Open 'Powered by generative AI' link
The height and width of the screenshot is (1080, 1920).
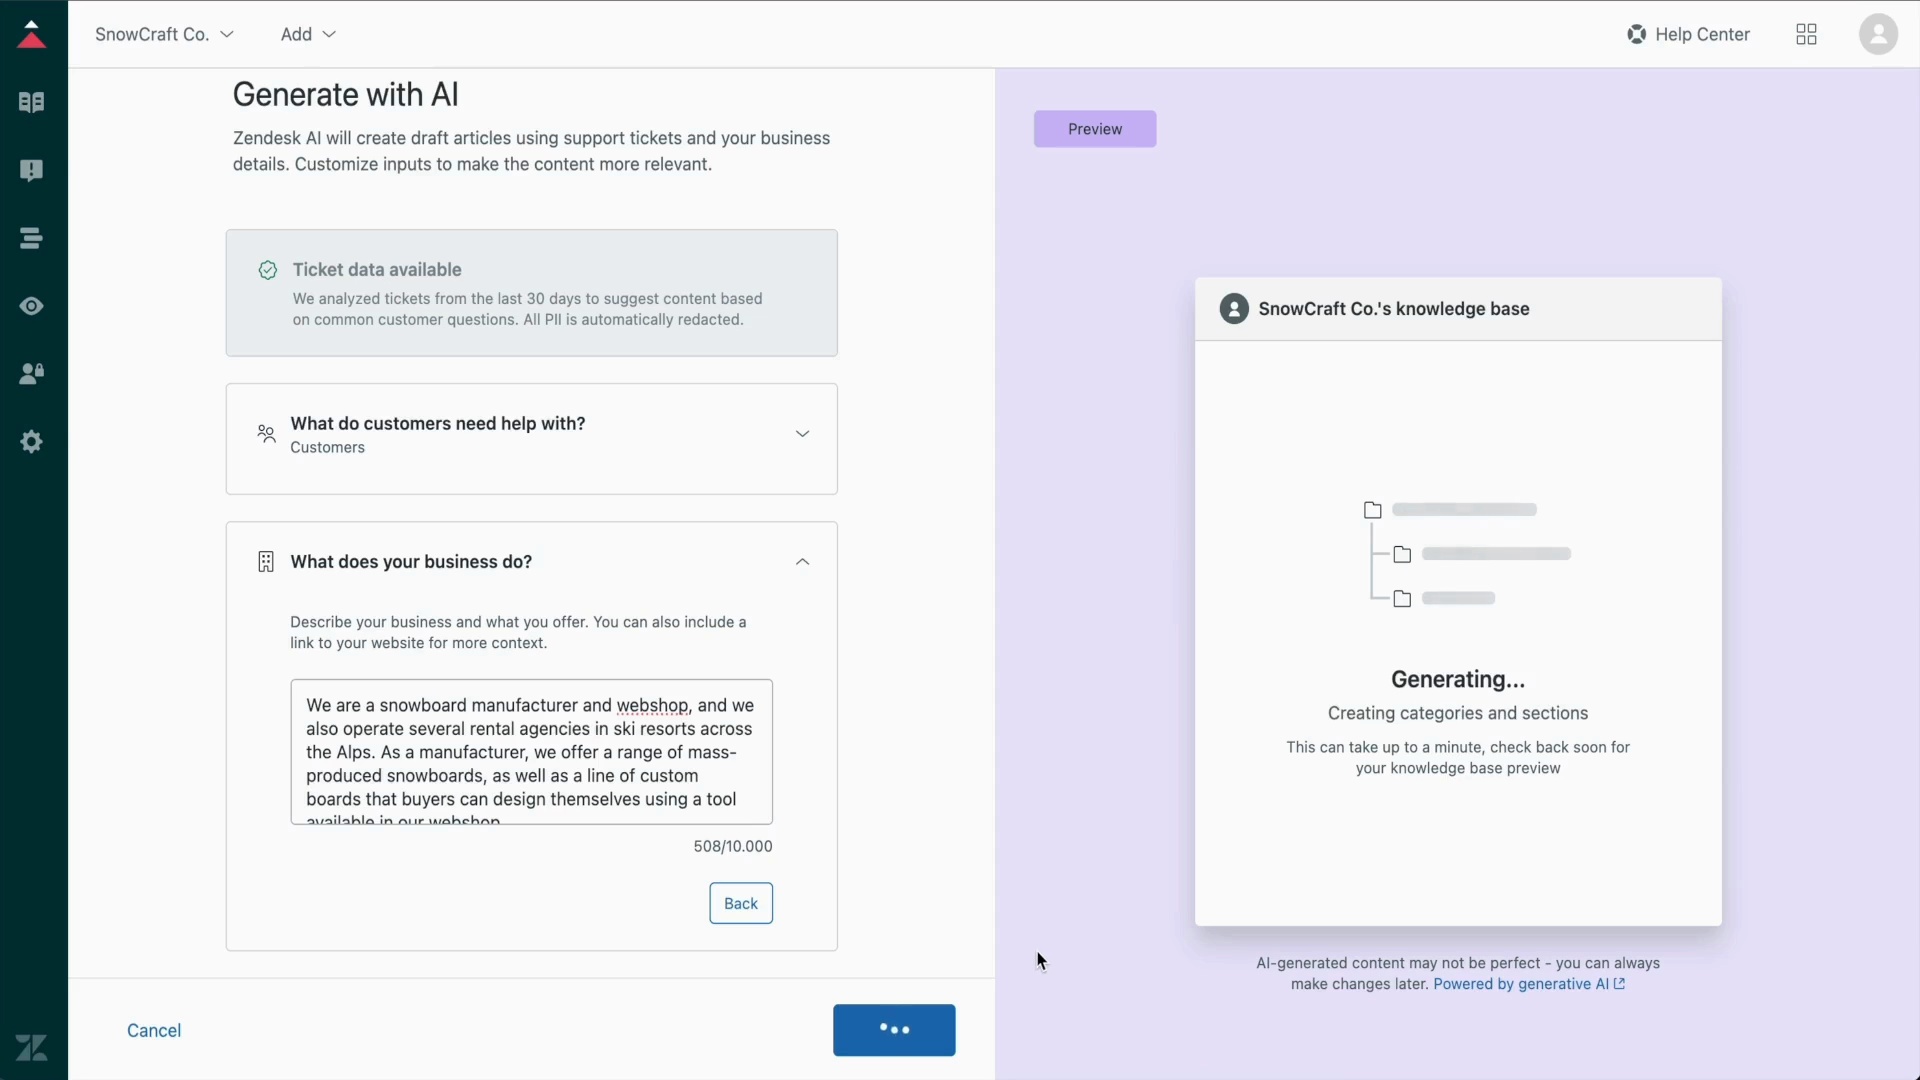pos(1528,984)
